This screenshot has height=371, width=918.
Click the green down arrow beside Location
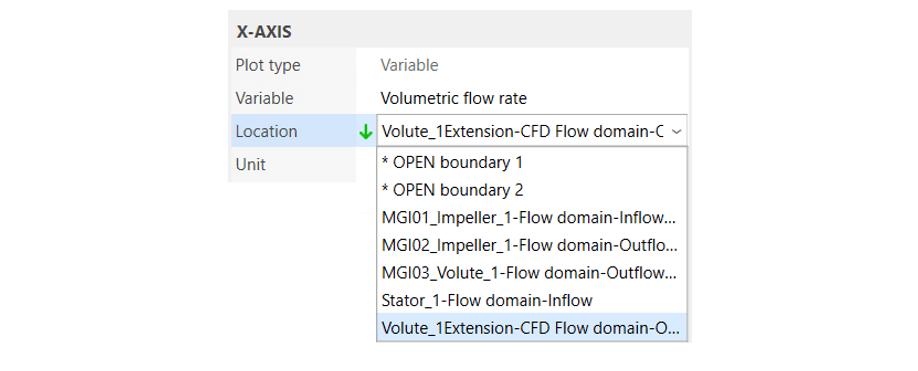click(366, 132)
